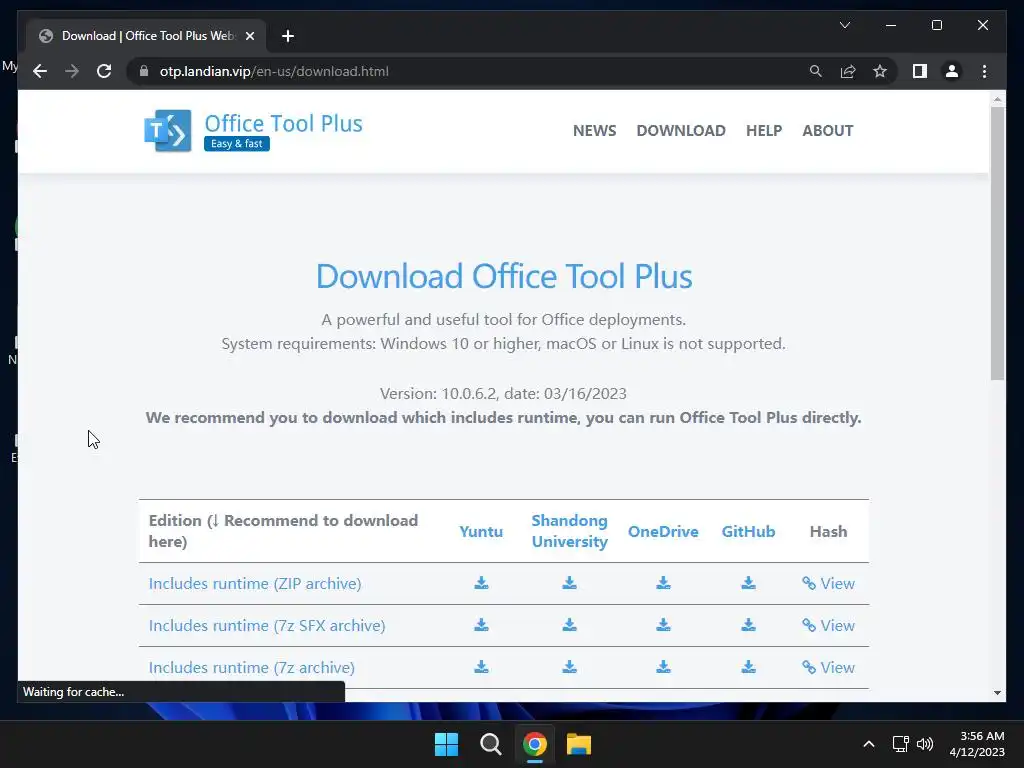Click the scrollbar up arrow

click(x=997, y=99)
